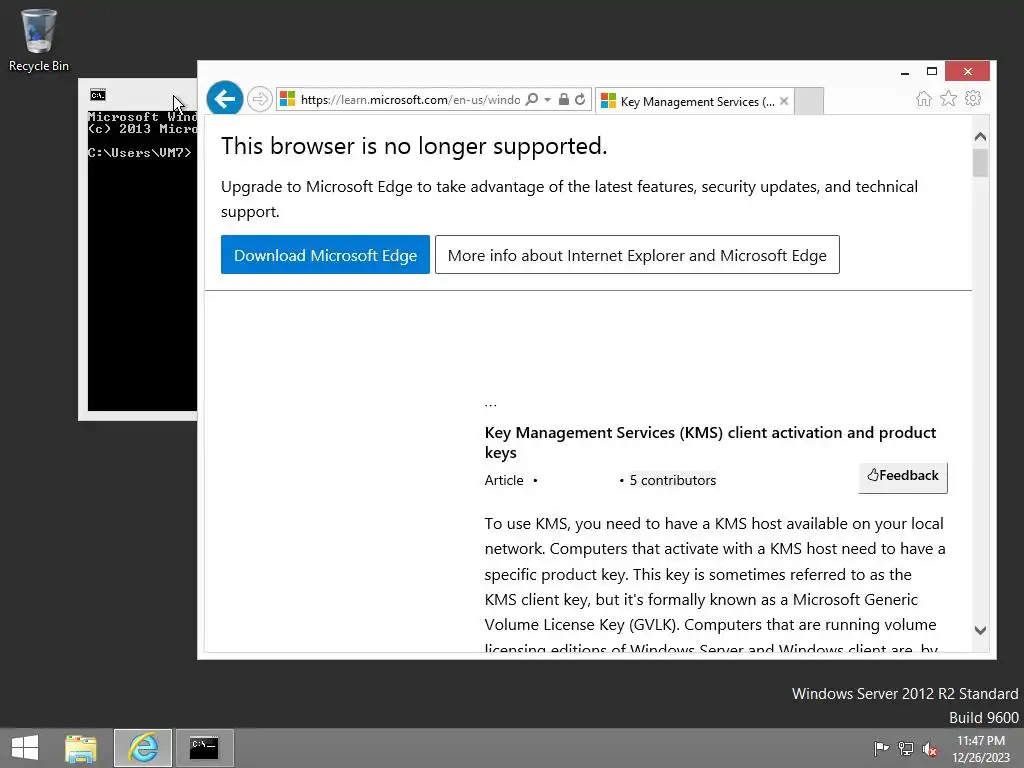1024x768 pixels.
Task: Refresh the page with the reload icon
Action: click(x=580, y=99)
